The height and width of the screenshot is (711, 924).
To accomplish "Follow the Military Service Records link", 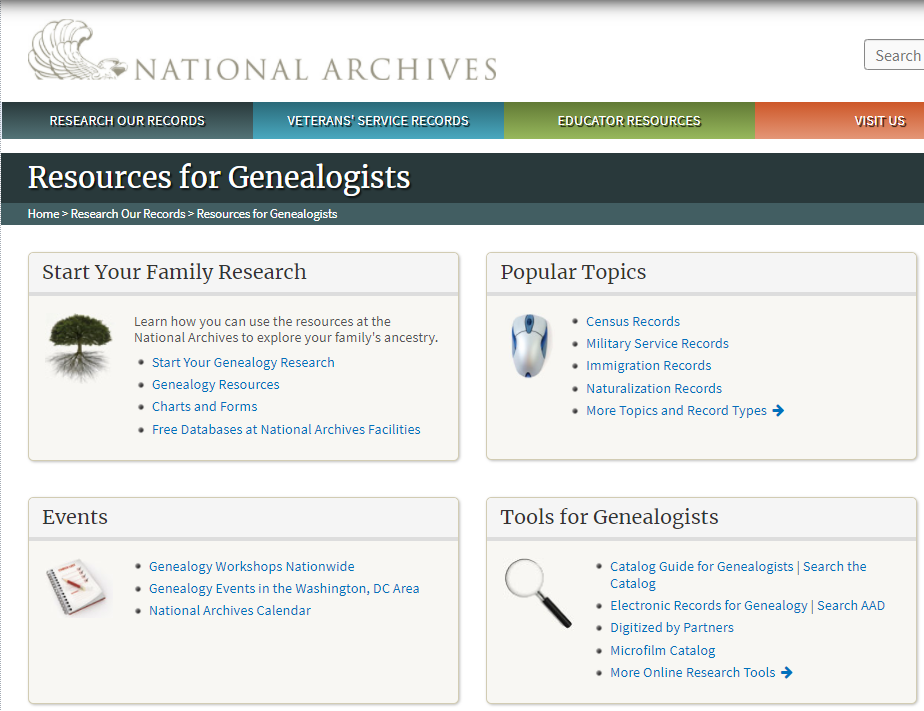I will click(x=657, y=344).
